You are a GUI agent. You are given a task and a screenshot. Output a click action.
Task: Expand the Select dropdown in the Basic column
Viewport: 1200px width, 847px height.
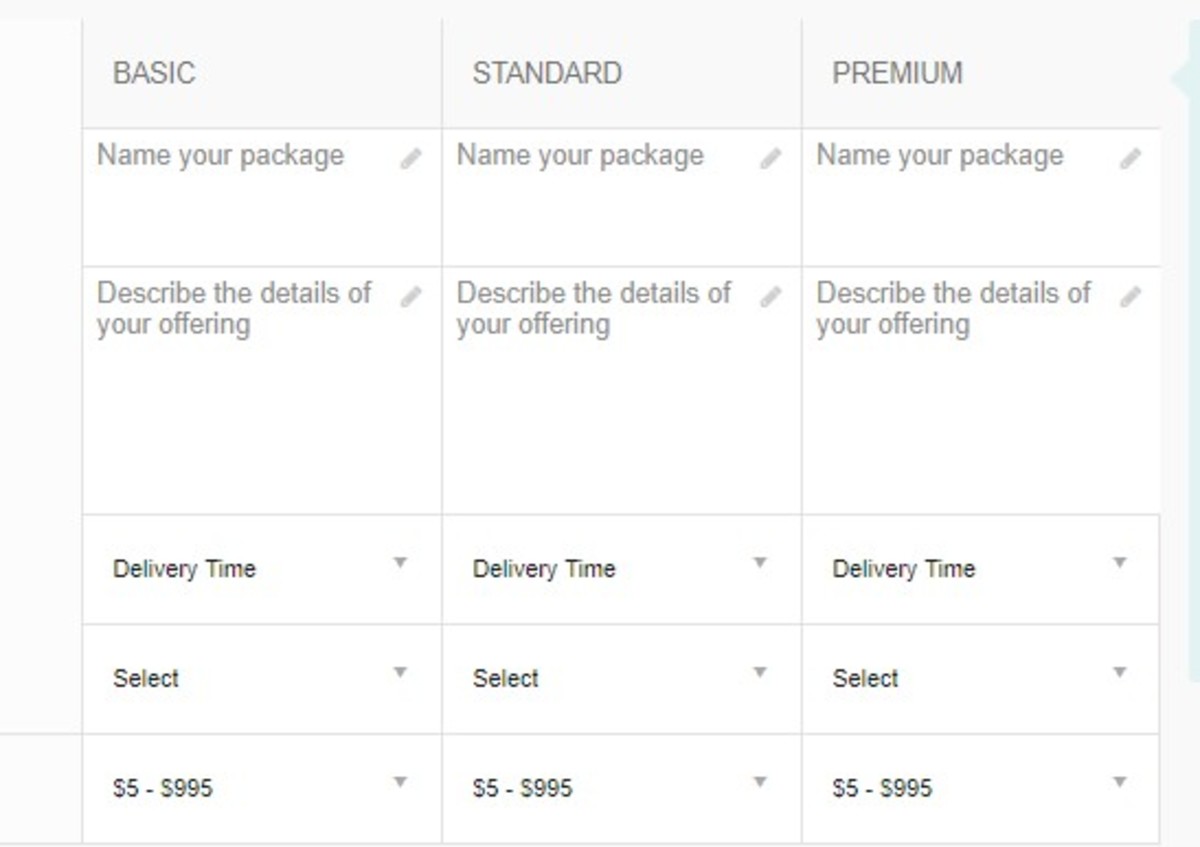tap(260, 678)
